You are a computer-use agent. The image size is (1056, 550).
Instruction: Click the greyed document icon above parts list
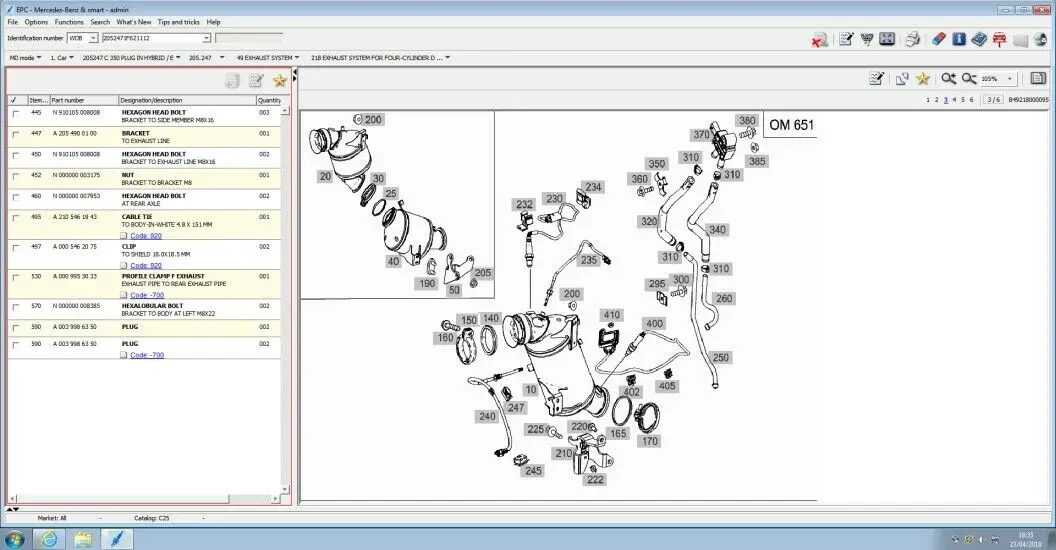(232, 81)
